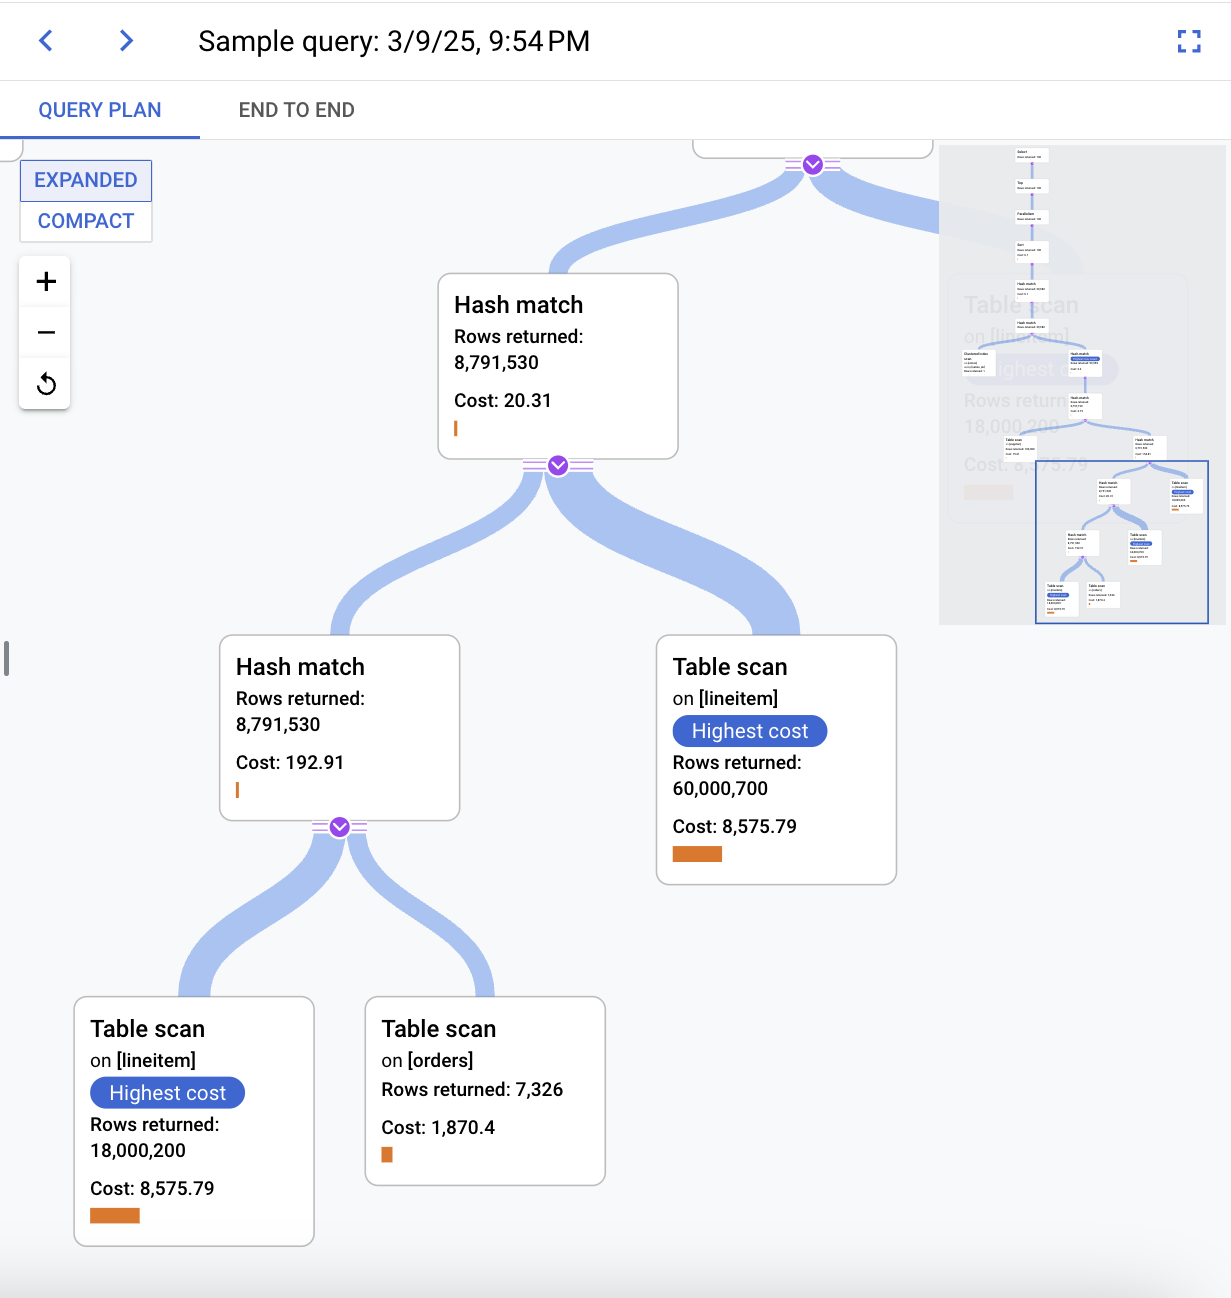Reset the query plan zoom level
The width and height of the screenshot is (1231, 1298).
click(44, 383)
